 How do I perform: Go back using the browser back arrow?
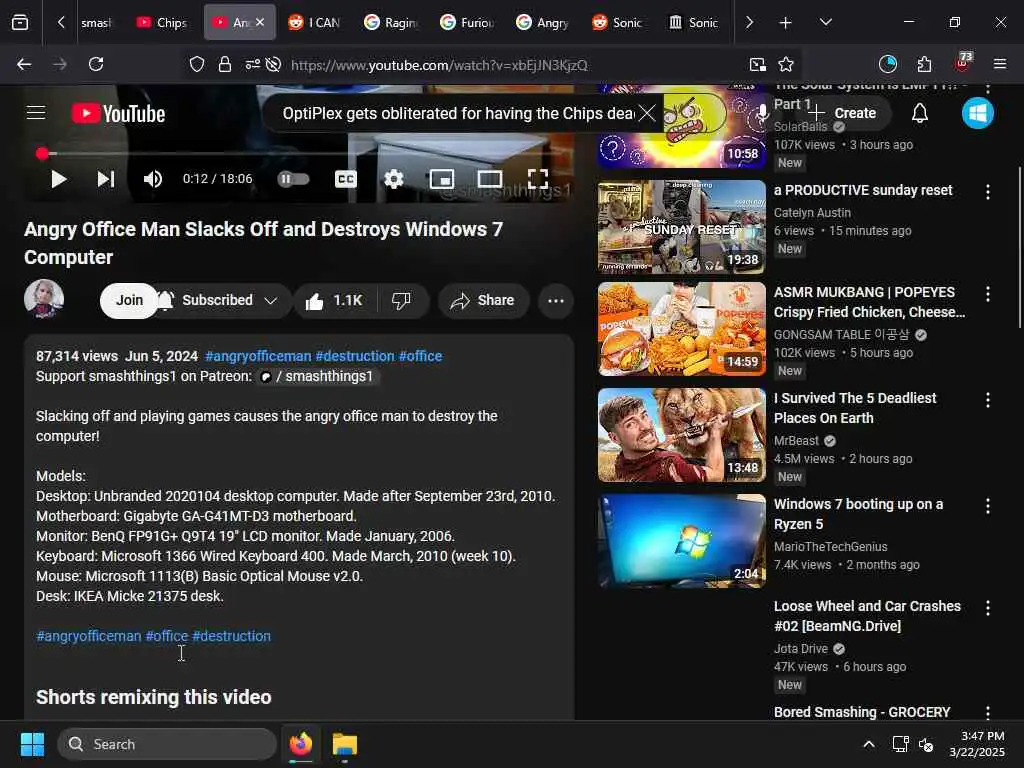coord(24,64)
